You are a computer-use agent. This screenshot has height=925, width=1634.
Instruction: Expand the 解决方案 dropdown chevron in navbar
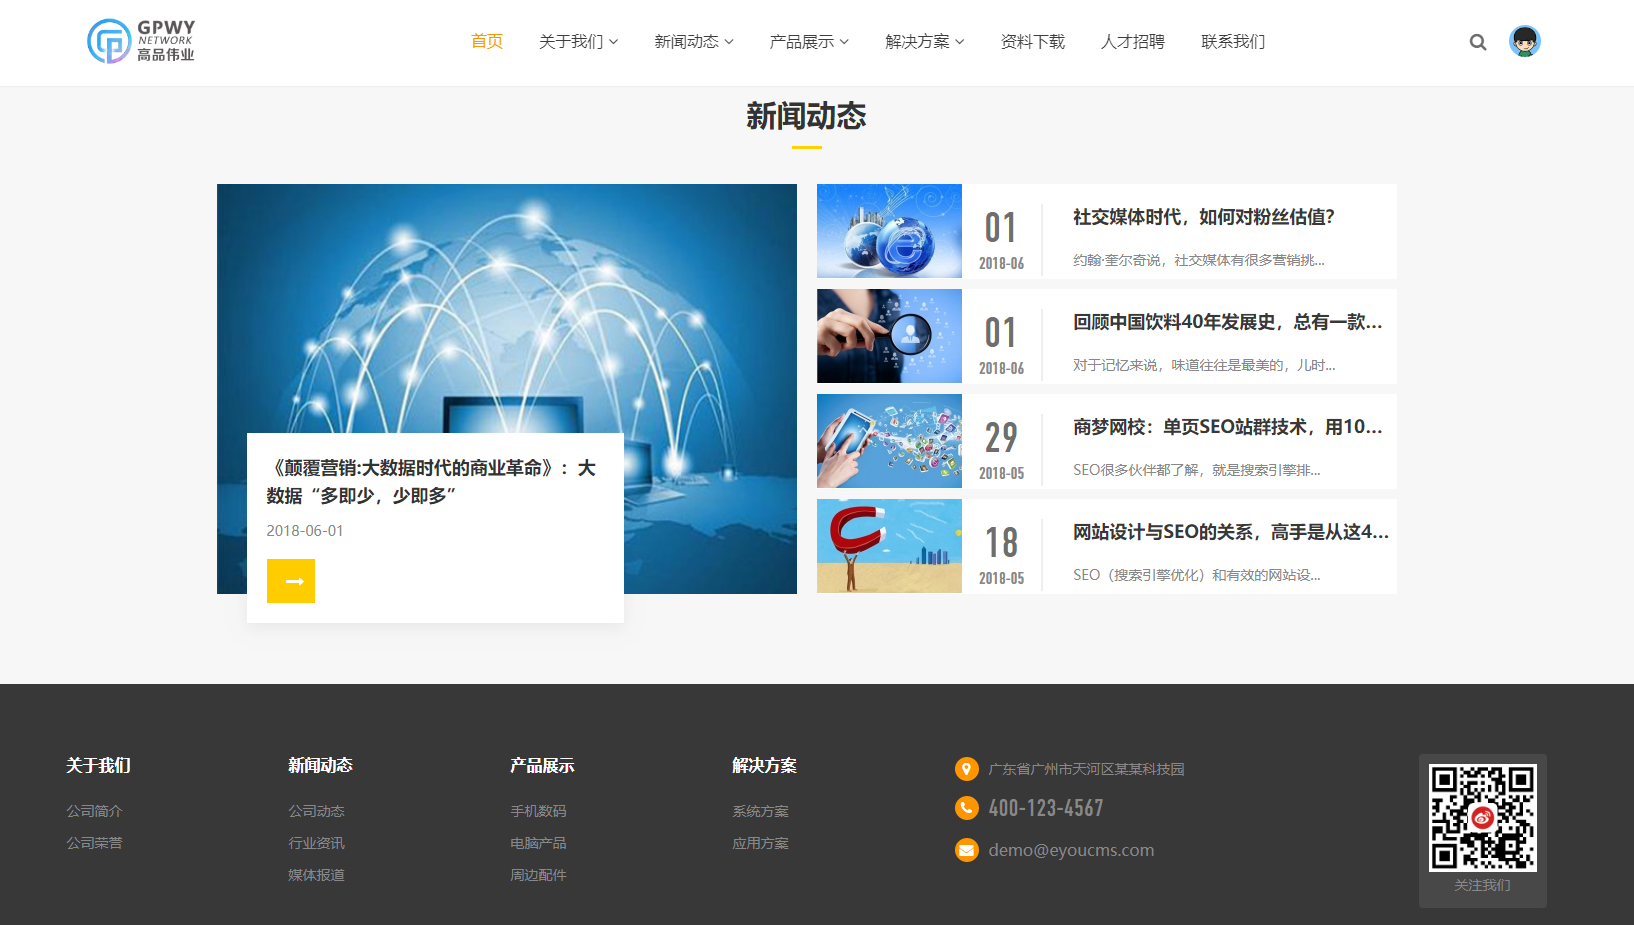point(960,42)
